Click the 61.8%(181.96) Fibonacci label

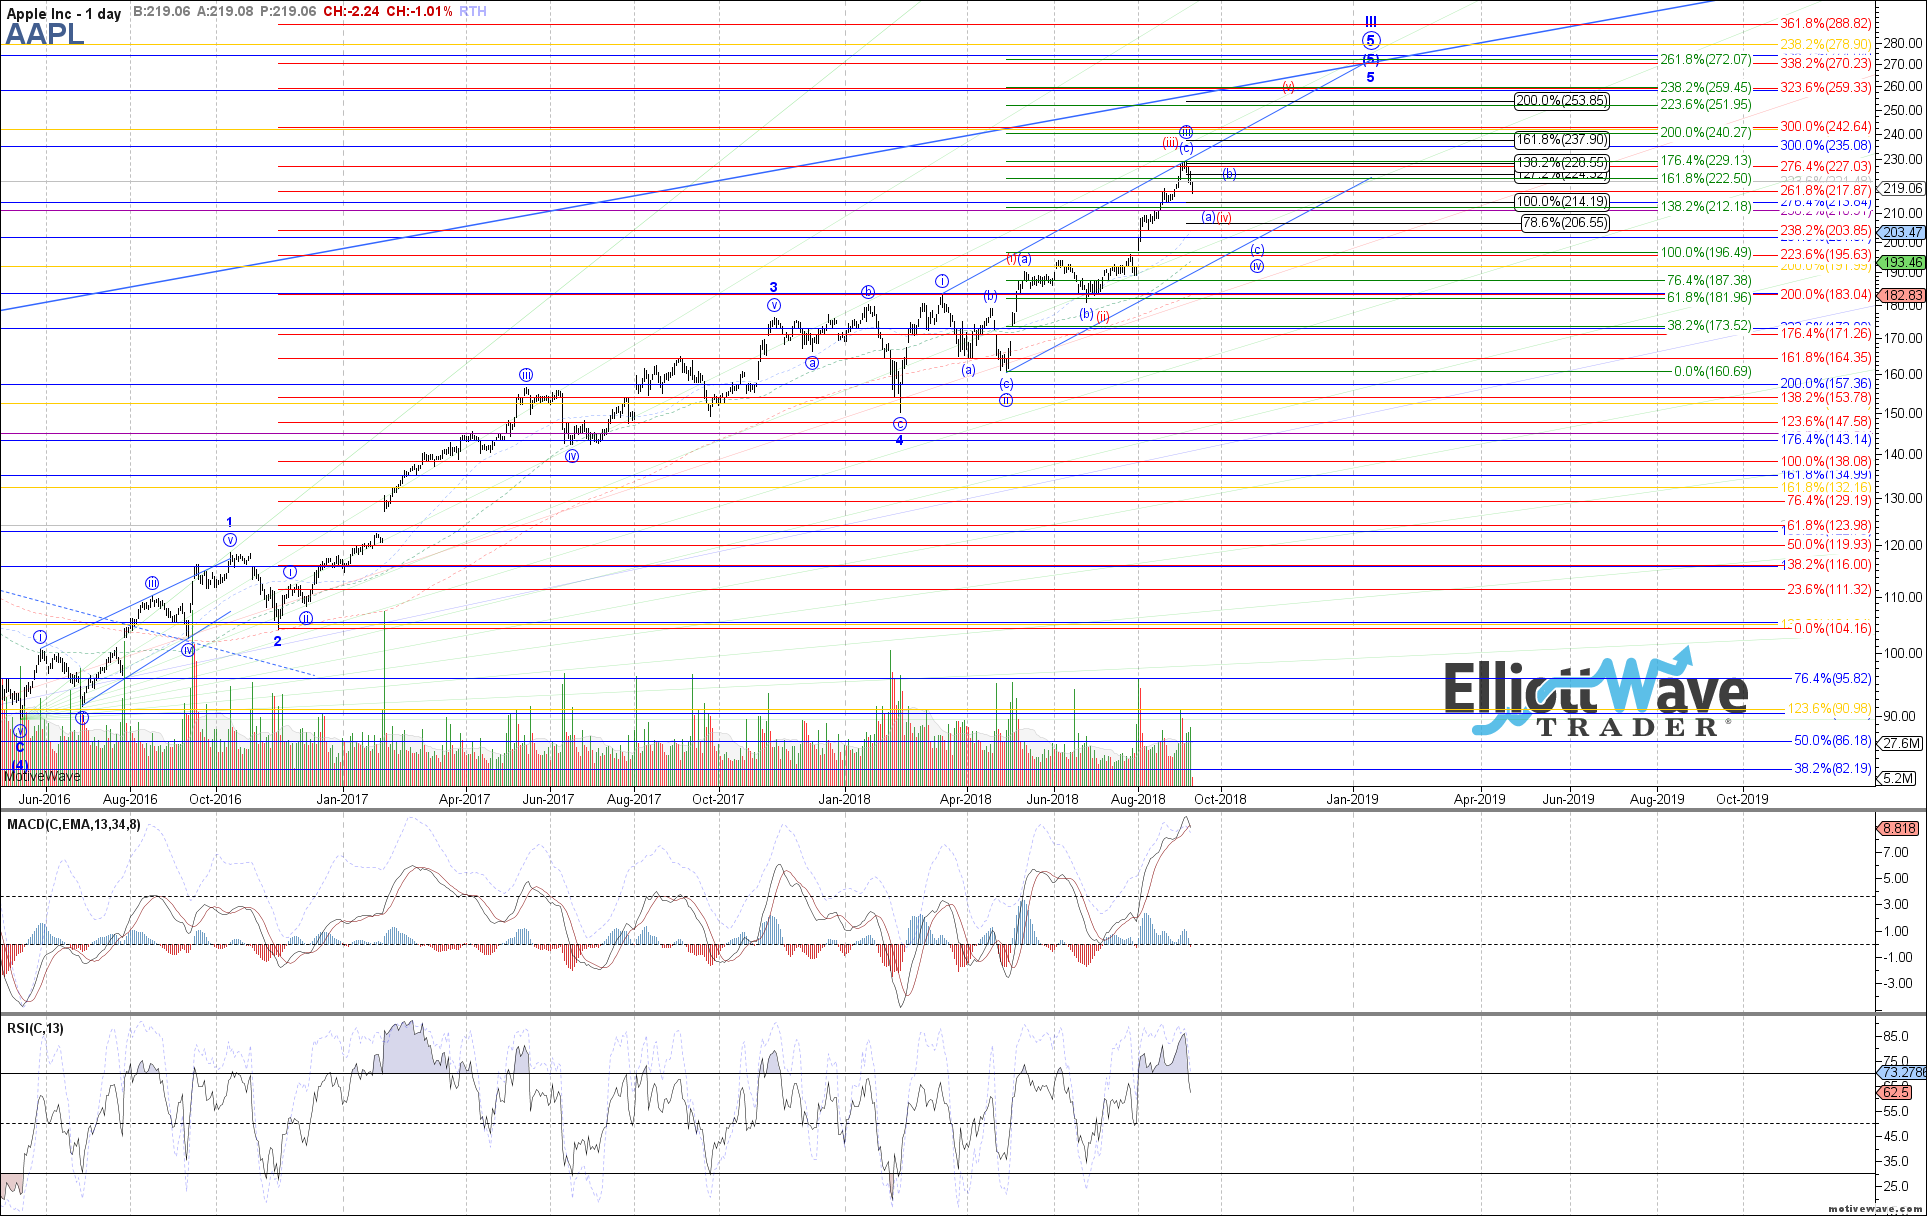tap(1709, 298)
